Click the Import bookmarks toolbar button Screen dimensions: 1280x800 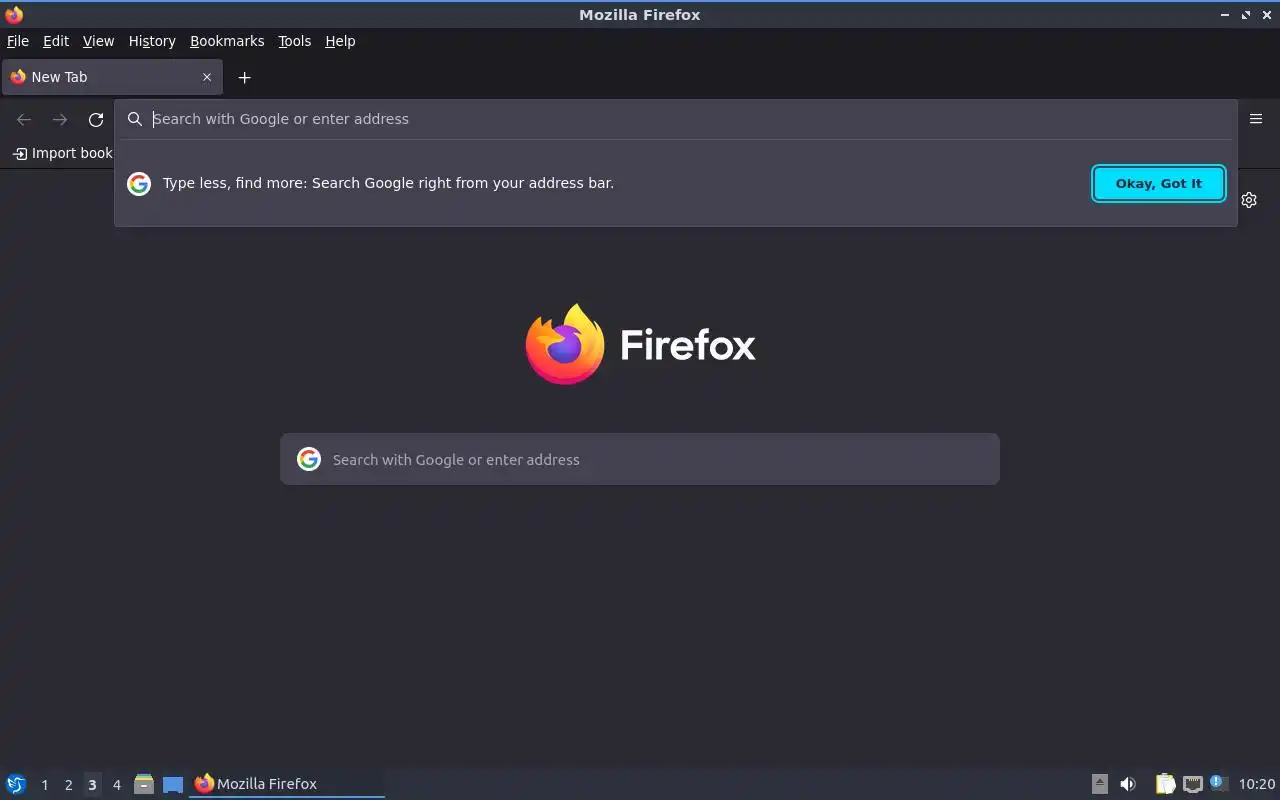point(62,153)
